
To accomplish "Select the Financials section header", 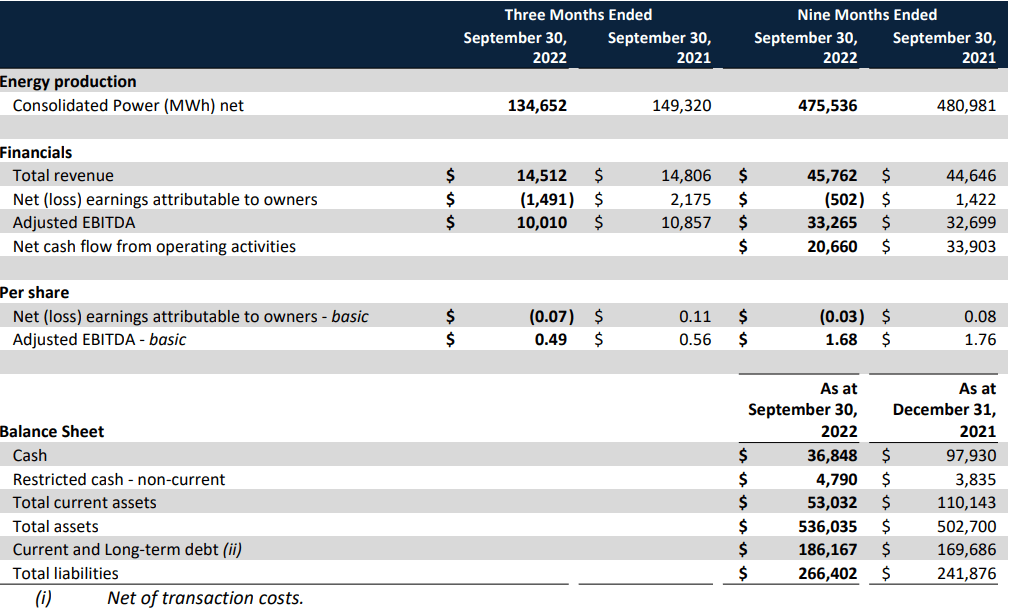I will click(35, 152).
